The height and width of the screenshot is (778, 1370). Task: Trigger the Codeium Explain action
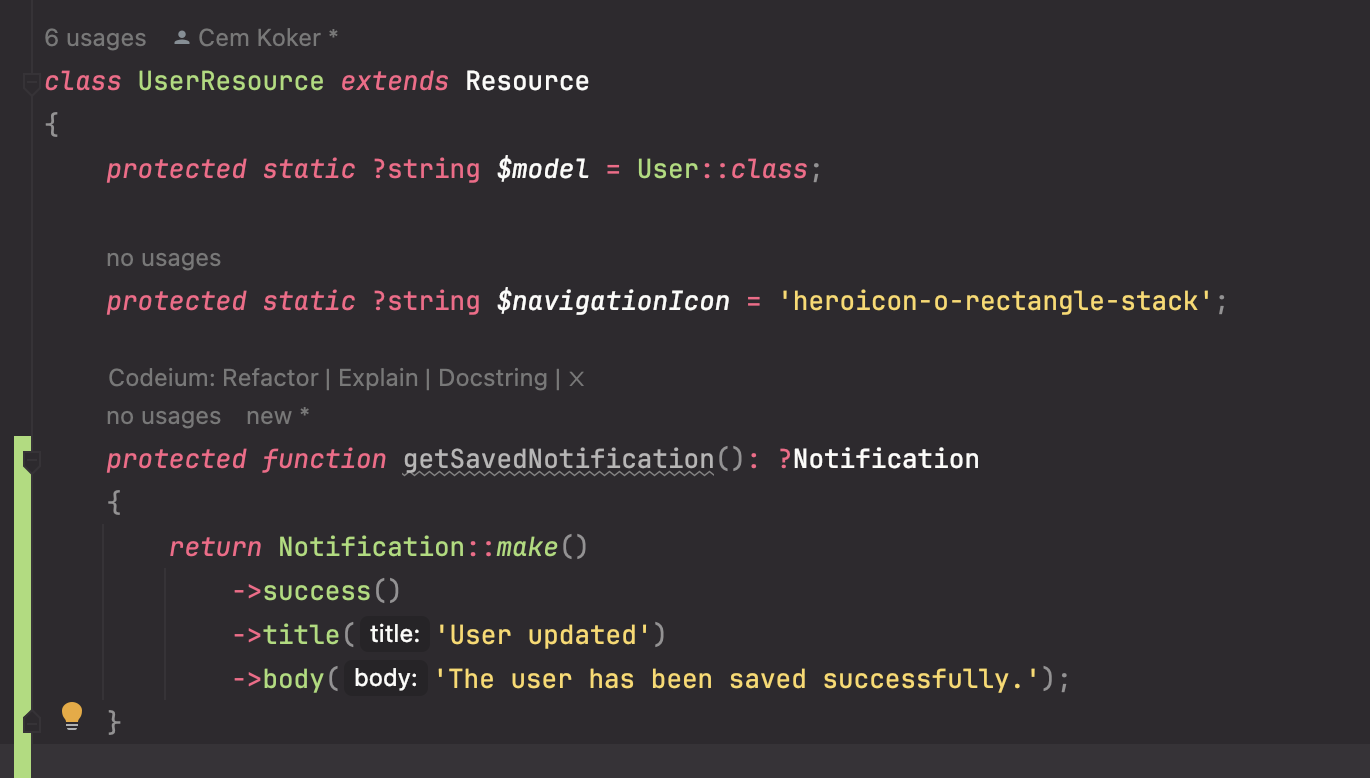pos(377,378)
